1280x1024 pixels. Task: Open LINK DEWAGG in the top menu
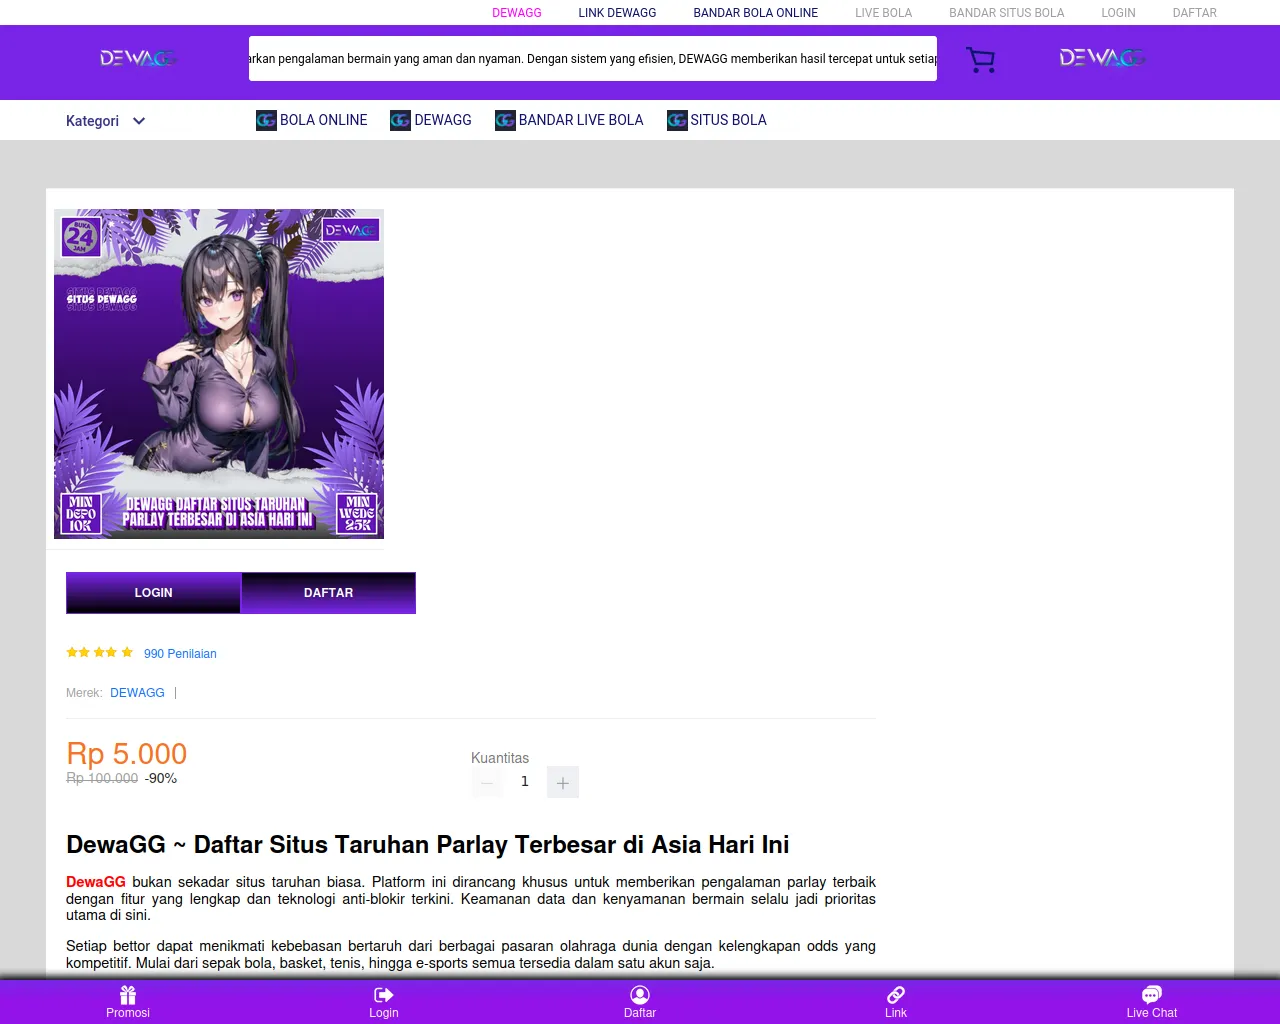click(617, 13)
